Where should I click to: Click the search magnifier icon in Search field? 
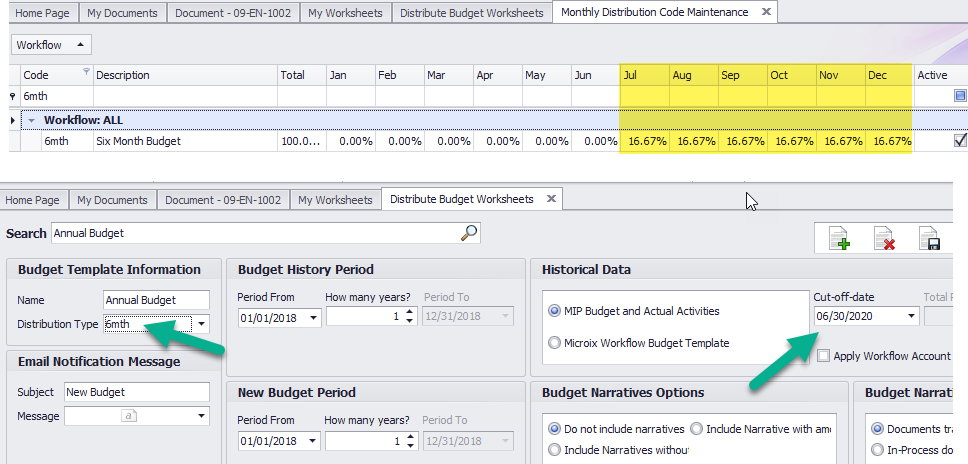(x=469, y=232)
